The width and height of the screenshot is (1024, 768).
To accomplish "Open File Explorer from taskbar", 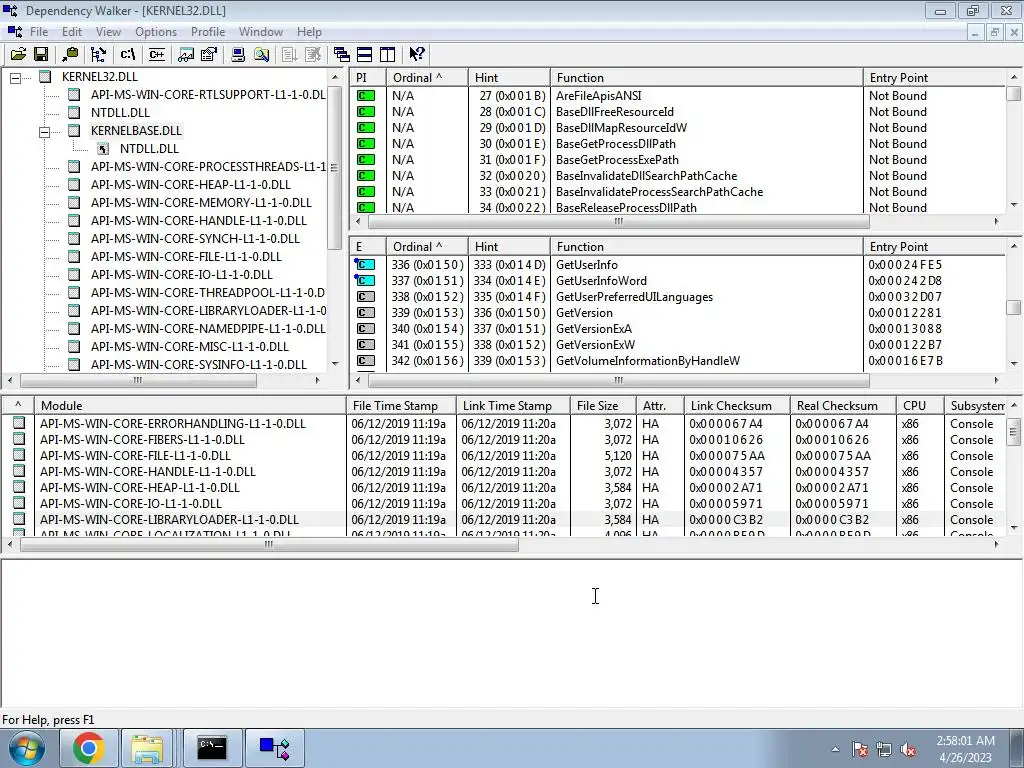I will point(147,748).
